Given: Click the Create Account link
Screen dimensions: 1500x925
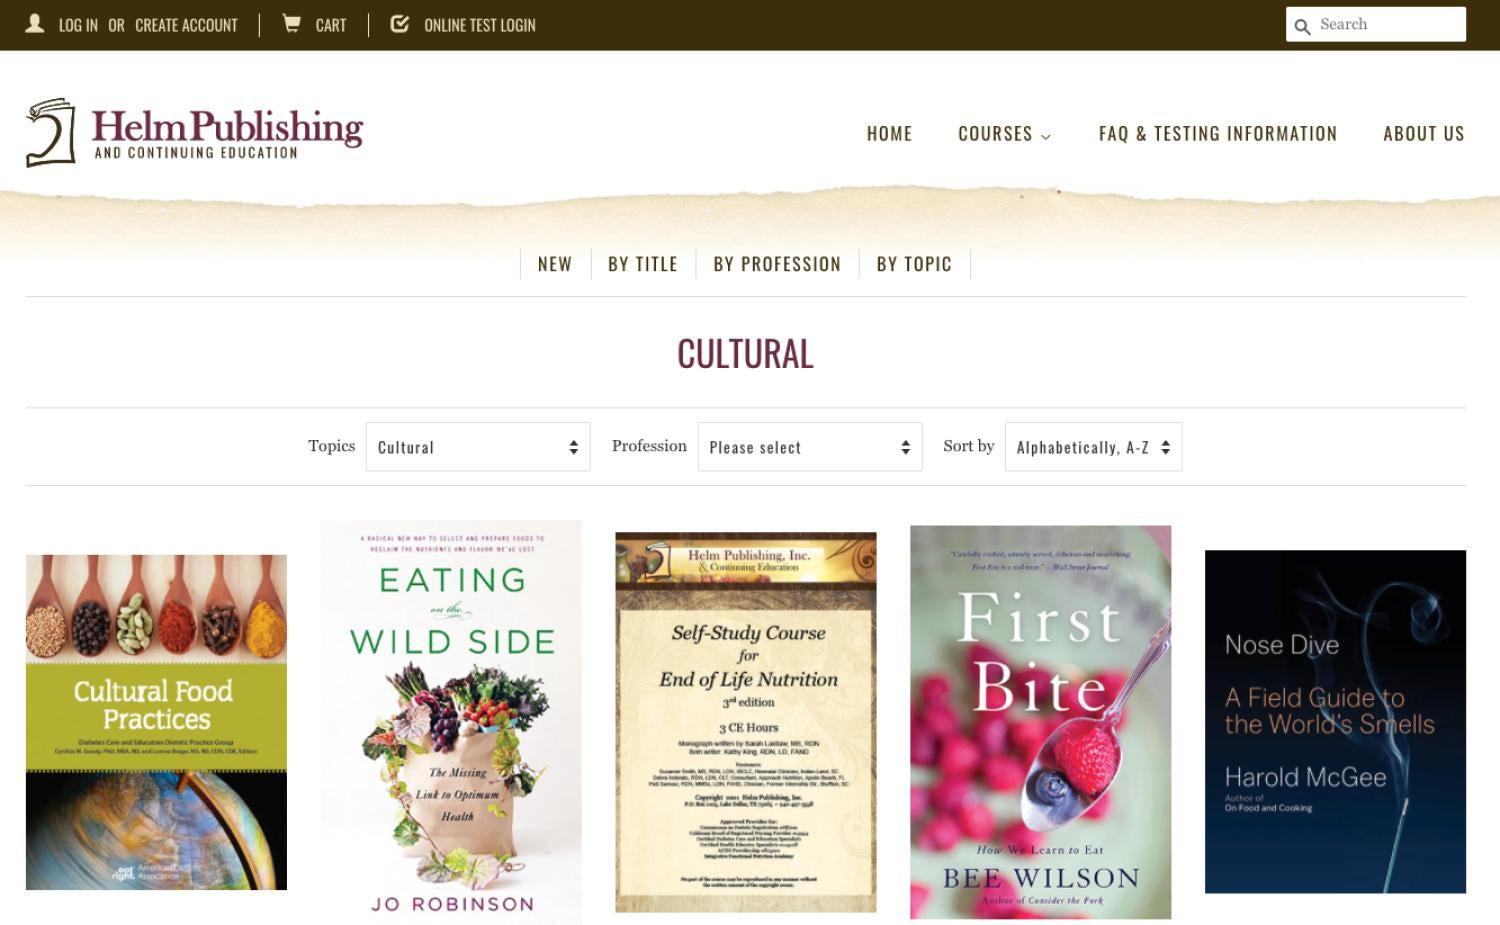Looking at the screenshot, I should pyautogui.click(x=186, y=25).
